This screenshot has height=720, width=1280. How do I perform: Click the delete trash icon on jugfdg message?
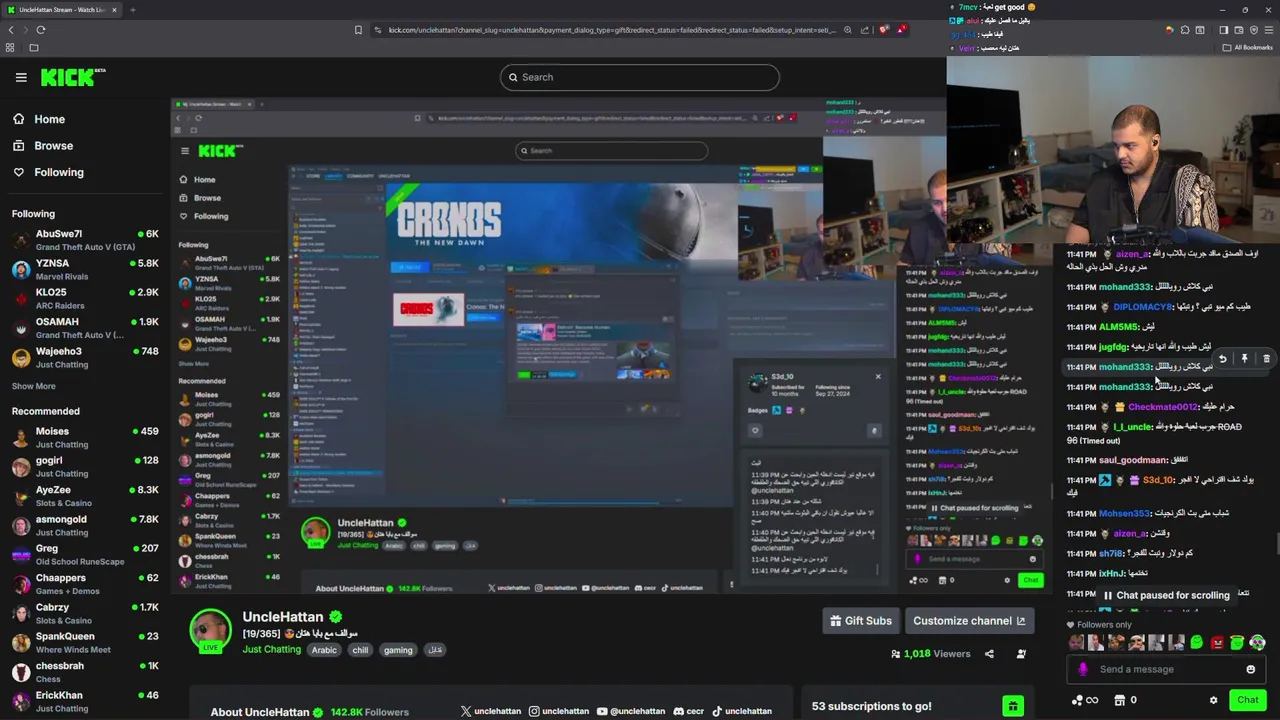[1266, 358]
